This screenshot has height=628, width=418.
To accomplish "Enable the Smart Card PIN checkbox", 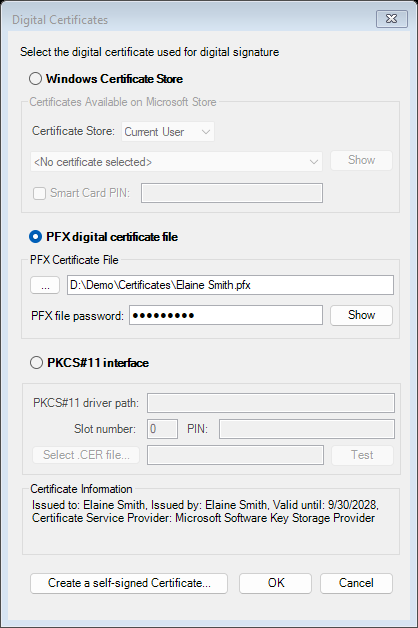I will pos(39,193).
